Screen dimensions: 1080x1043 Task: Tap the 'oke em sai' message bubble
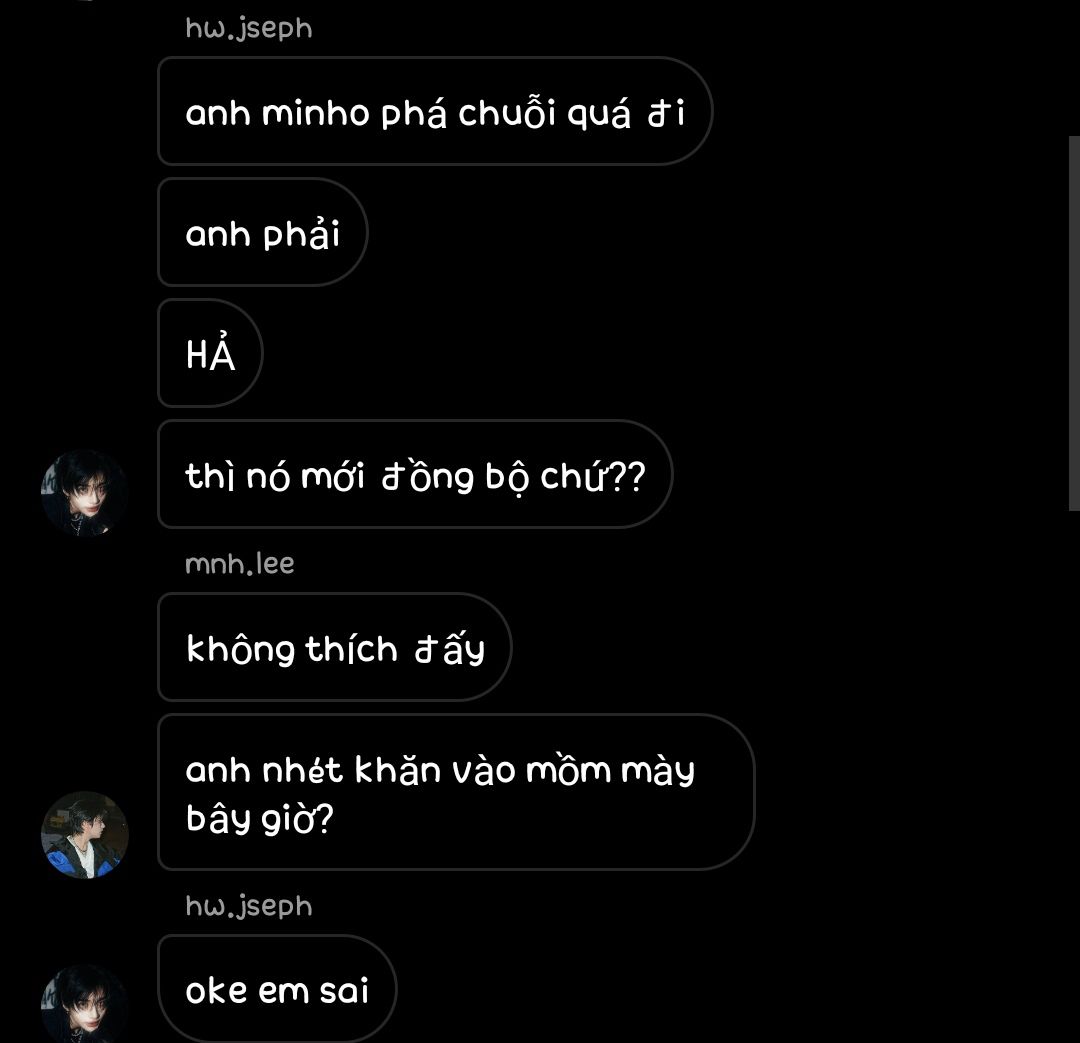(x=277, y=989)
